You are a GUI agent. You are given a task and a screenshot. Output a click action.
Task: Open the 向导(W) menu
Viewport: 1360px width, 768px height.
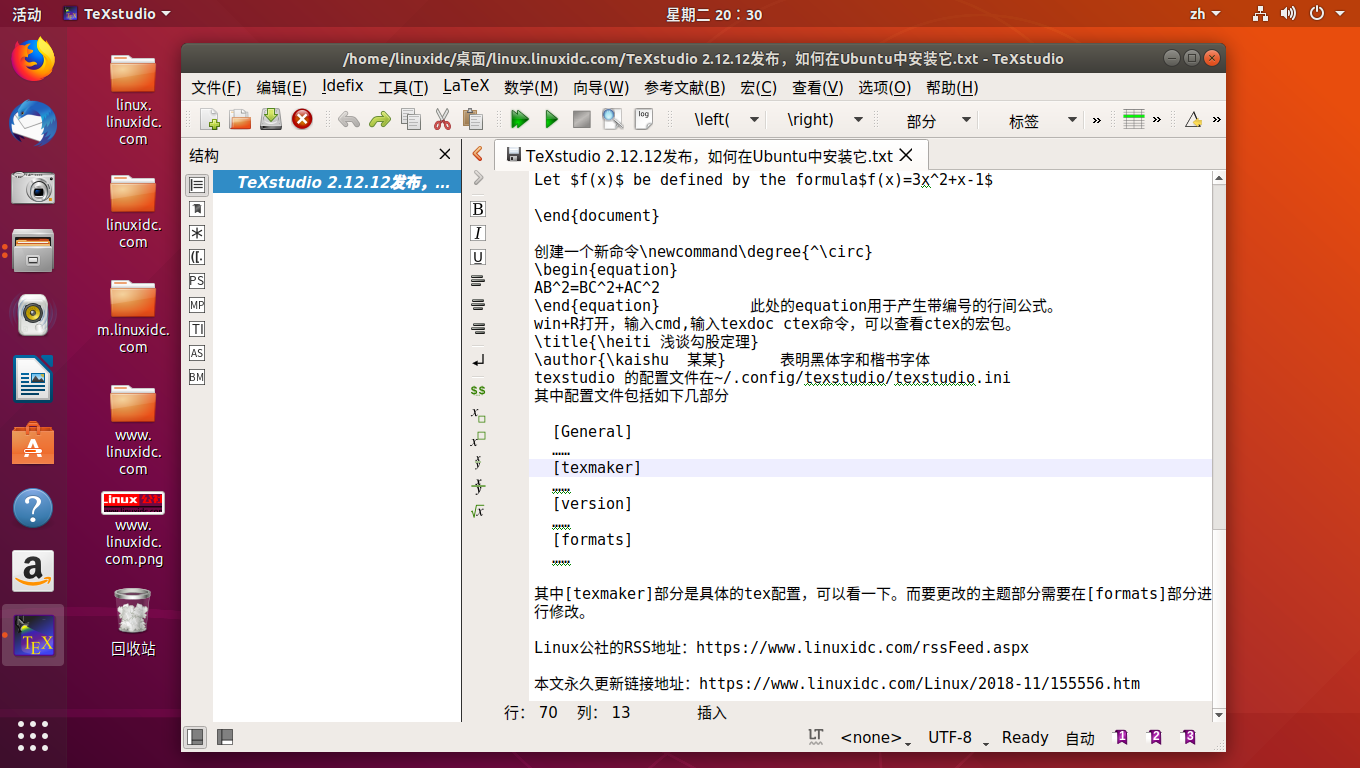[x=601, y=87]
